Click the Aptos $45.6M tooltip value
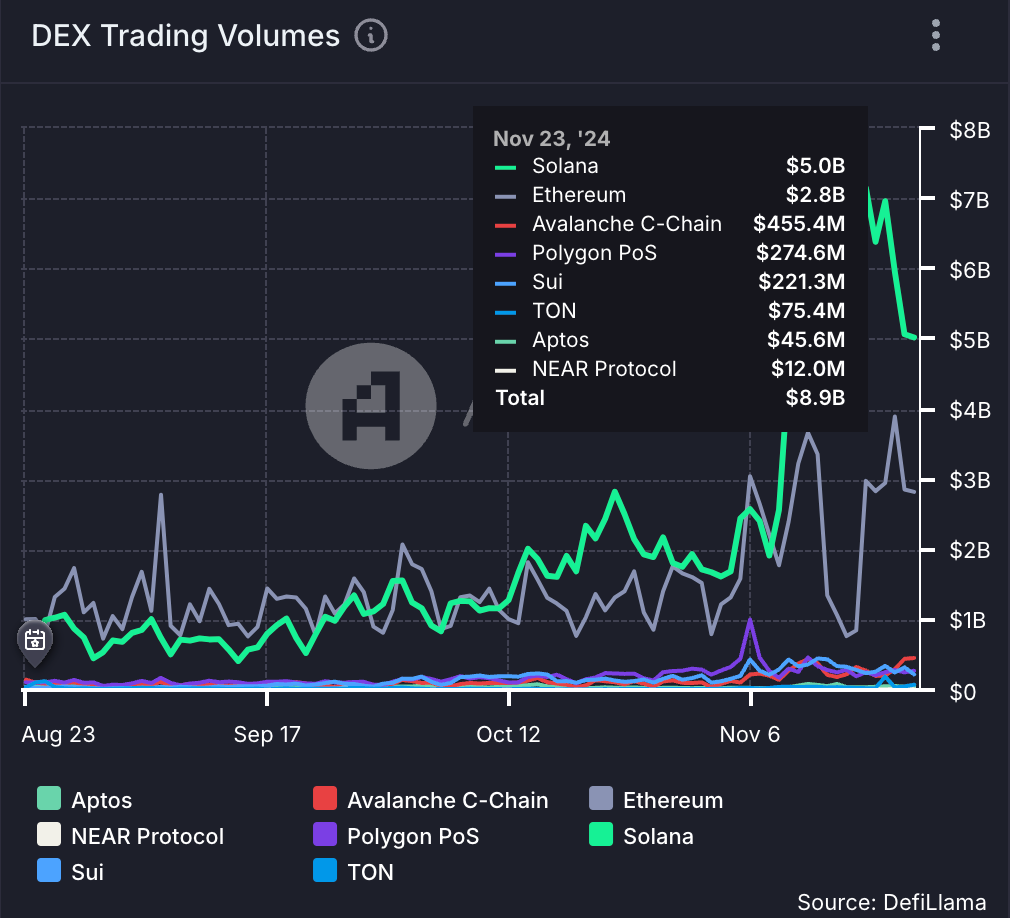1010x918 pixels. coord(806,339)
